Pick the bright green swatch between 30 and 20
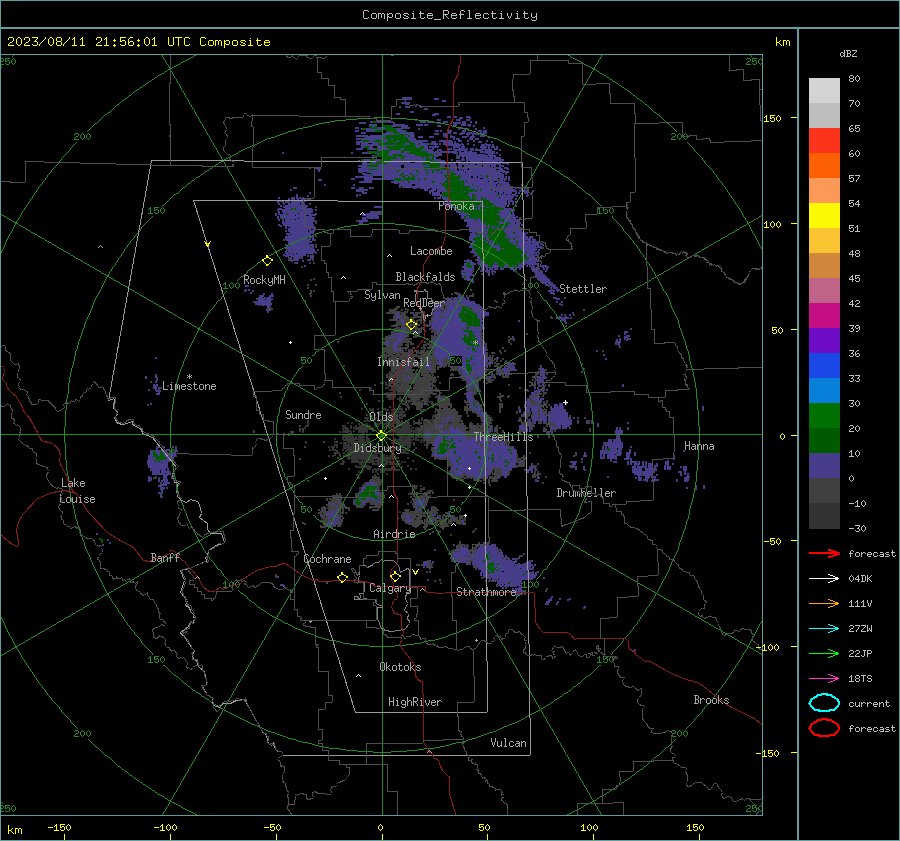Viewport: 900px width, 841px height. click(x=824, y=415)
